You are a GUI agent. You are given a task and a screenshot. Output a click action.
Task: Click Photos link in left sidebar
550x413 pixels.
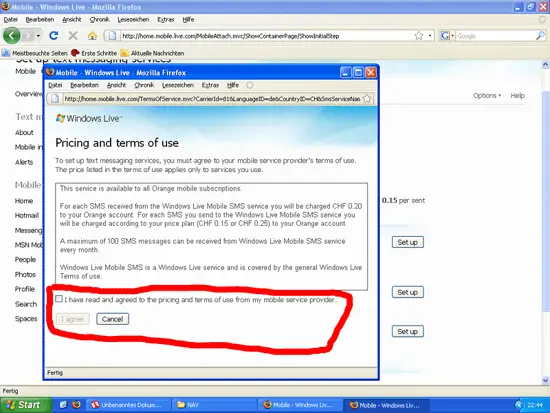click(x=25, y=274)
